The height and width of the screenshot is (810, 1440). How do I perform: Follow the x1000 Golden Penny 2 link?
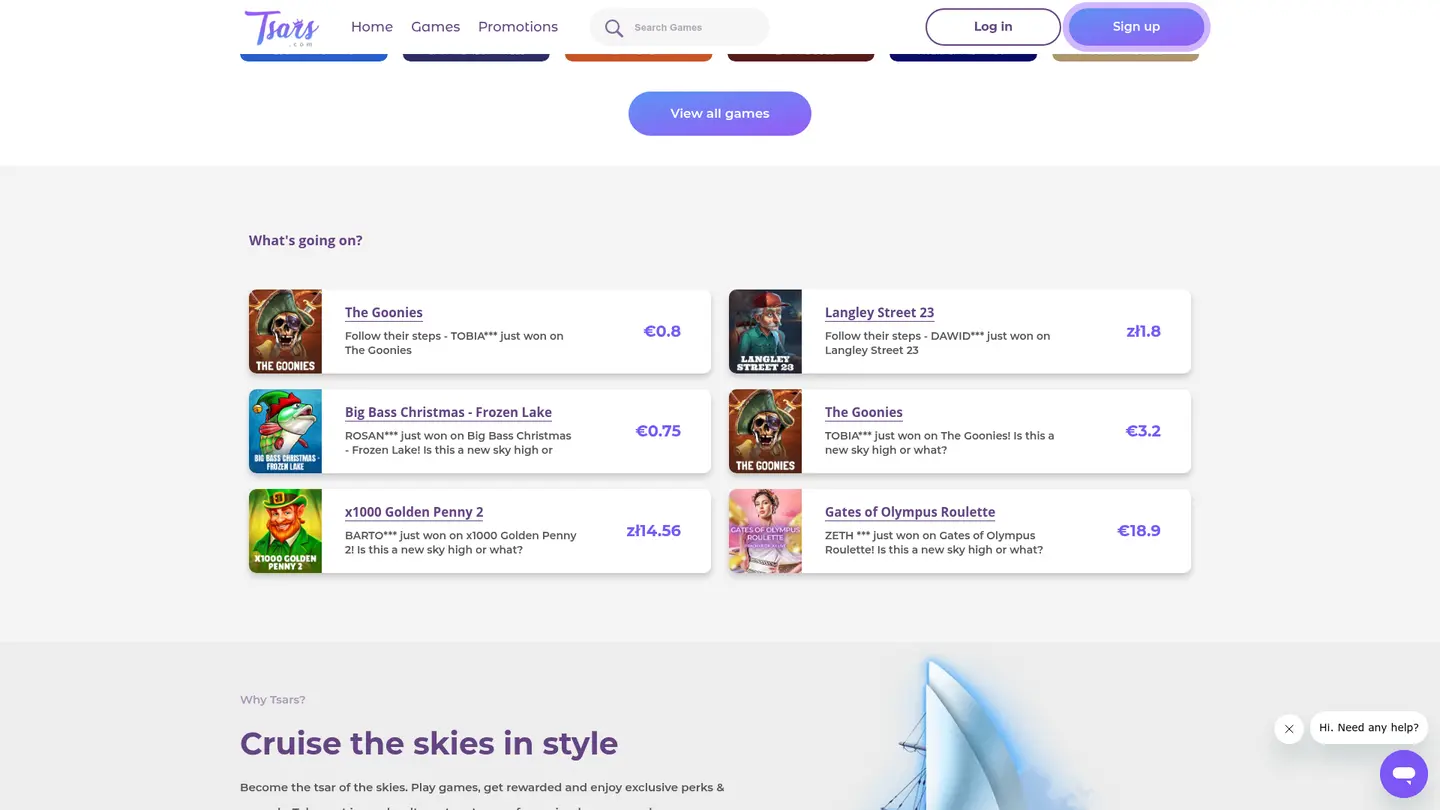point(414,512)
